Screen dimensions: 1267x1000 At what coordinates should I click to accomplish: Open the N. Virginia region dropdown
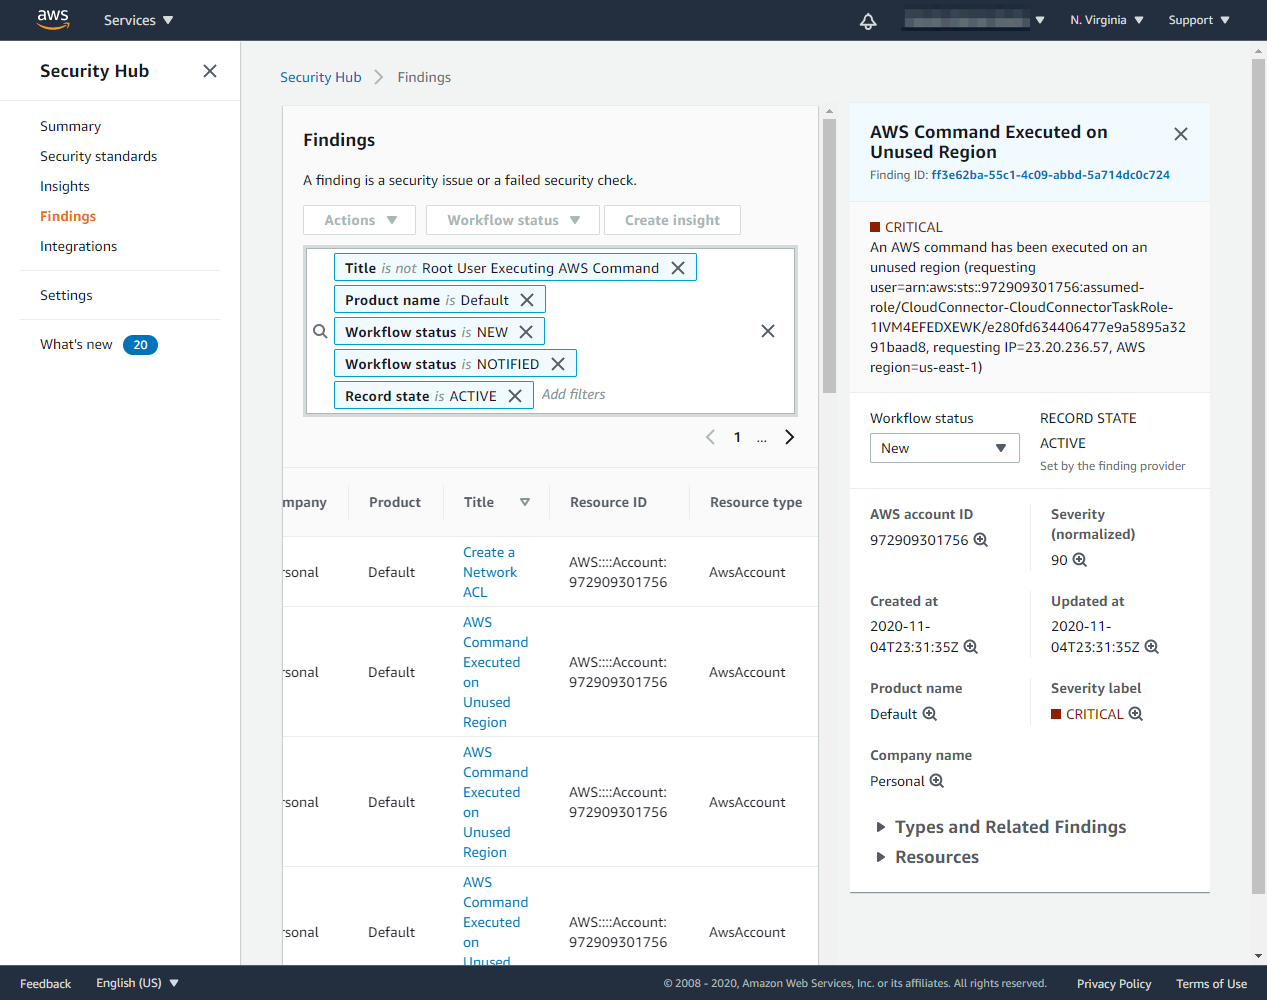1106,20
